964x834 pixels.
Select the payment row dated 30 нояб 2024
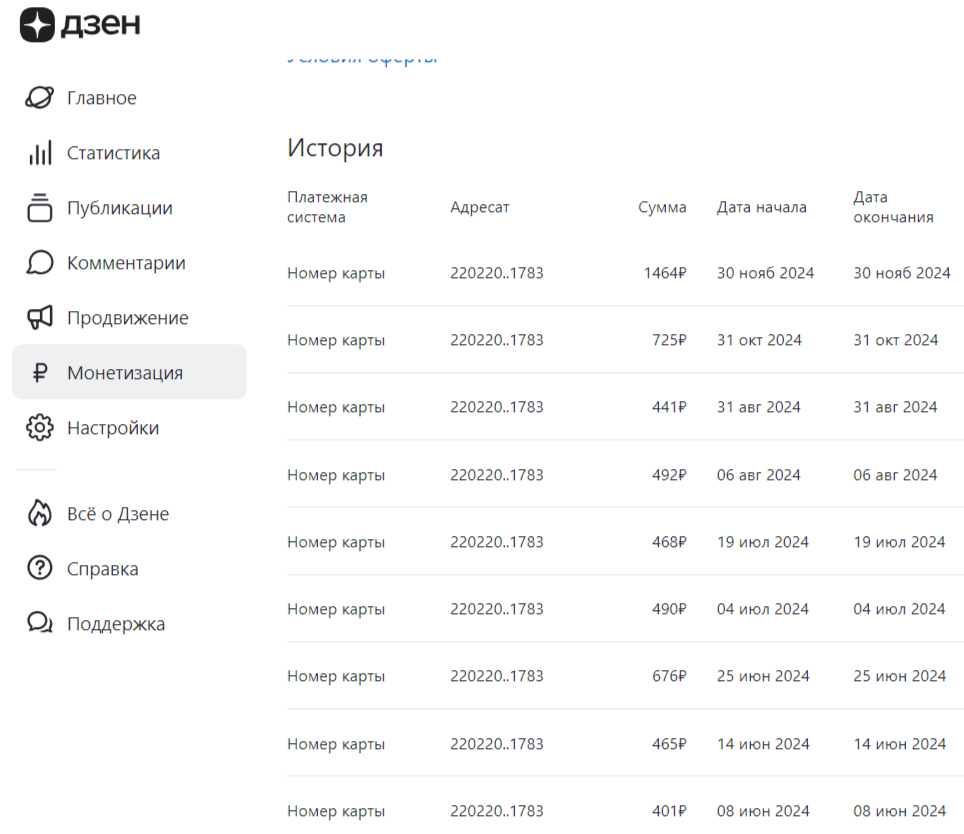615,272
